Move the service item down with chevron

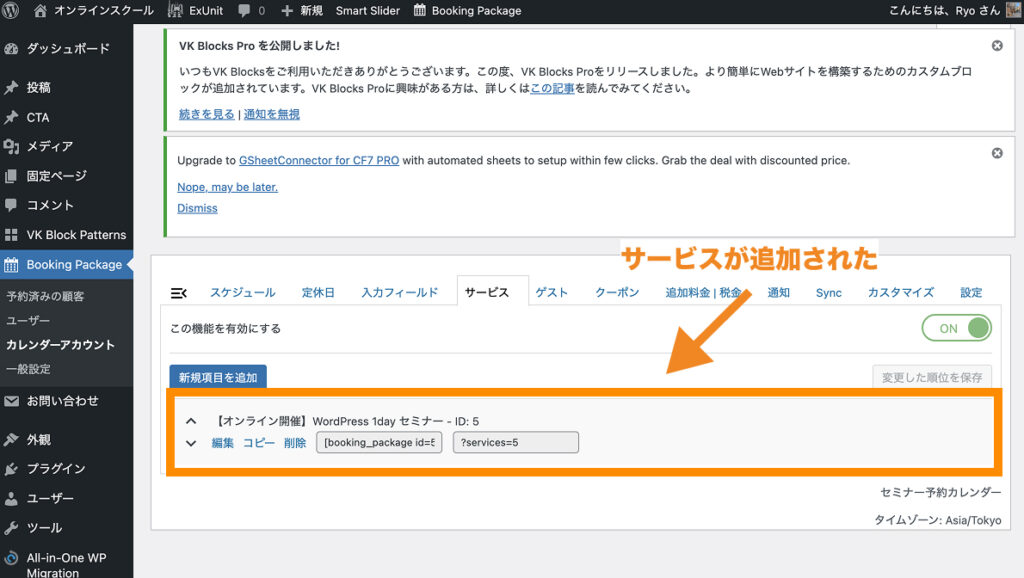coord(191,443)
